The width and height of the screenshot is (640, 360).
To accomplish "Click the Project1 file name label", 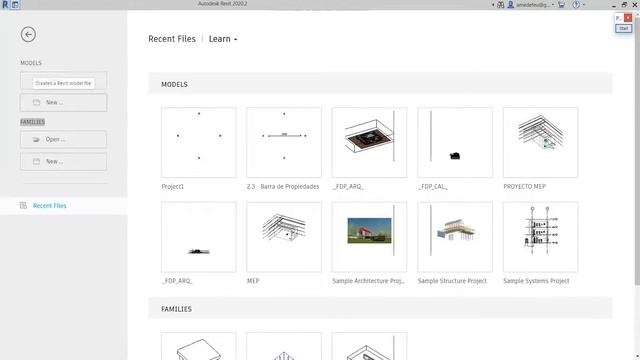I will click(173, 187).
